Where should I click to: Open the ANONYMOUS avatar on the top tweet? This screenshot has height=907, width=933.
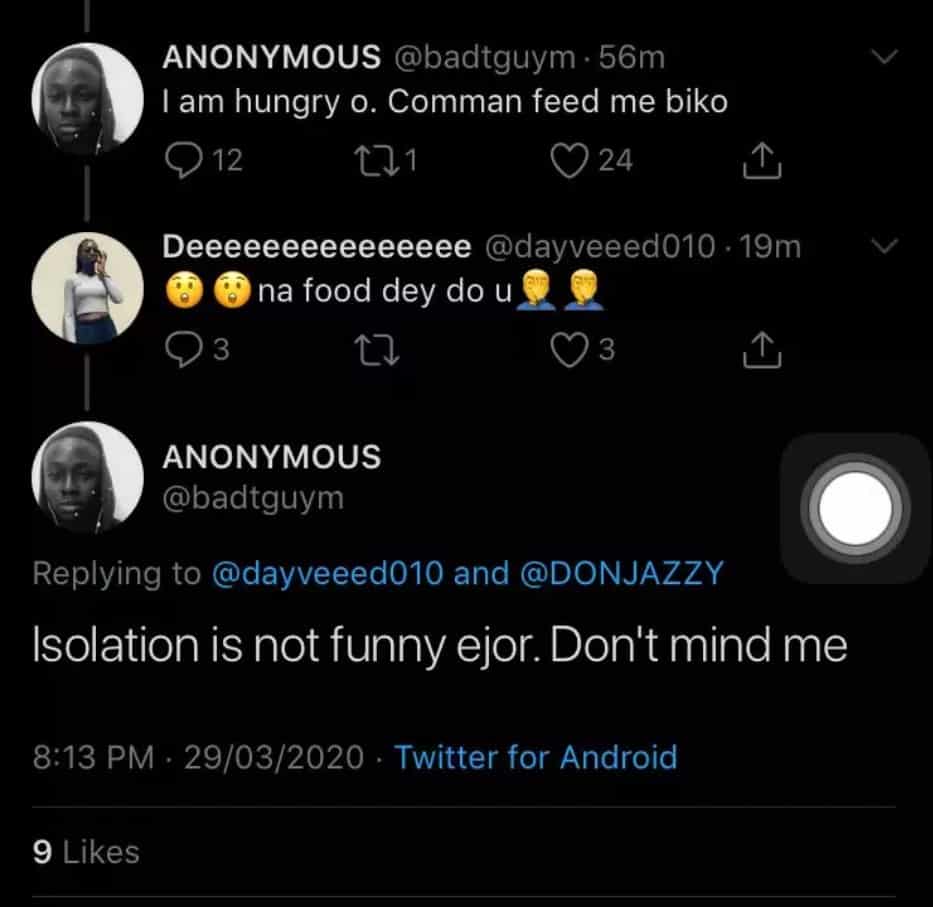(87, 99)
